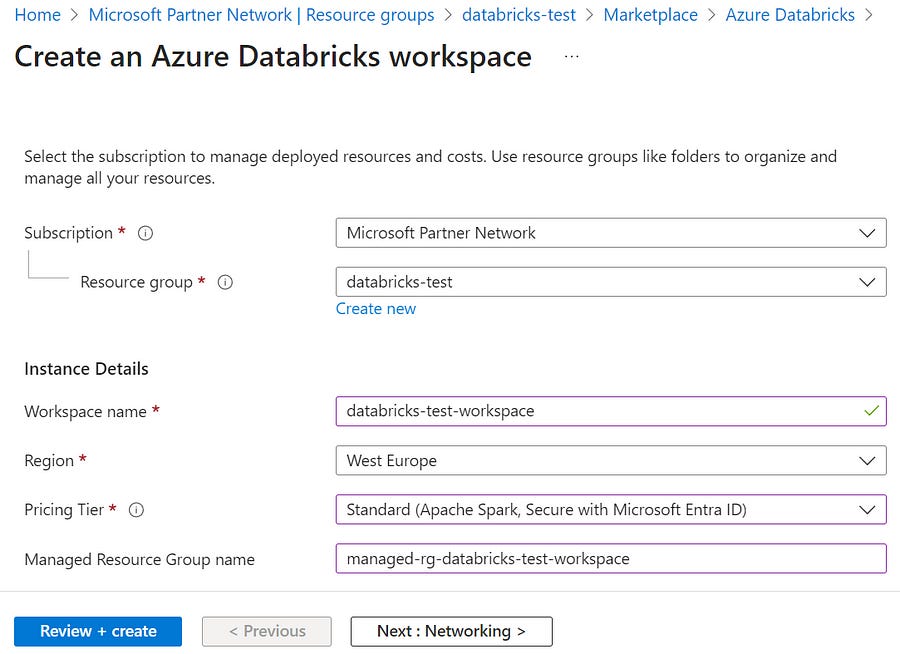This screenshot has width=900, height=654.
Task: Click the Workspace name label
Action: [x=86, y=412]
